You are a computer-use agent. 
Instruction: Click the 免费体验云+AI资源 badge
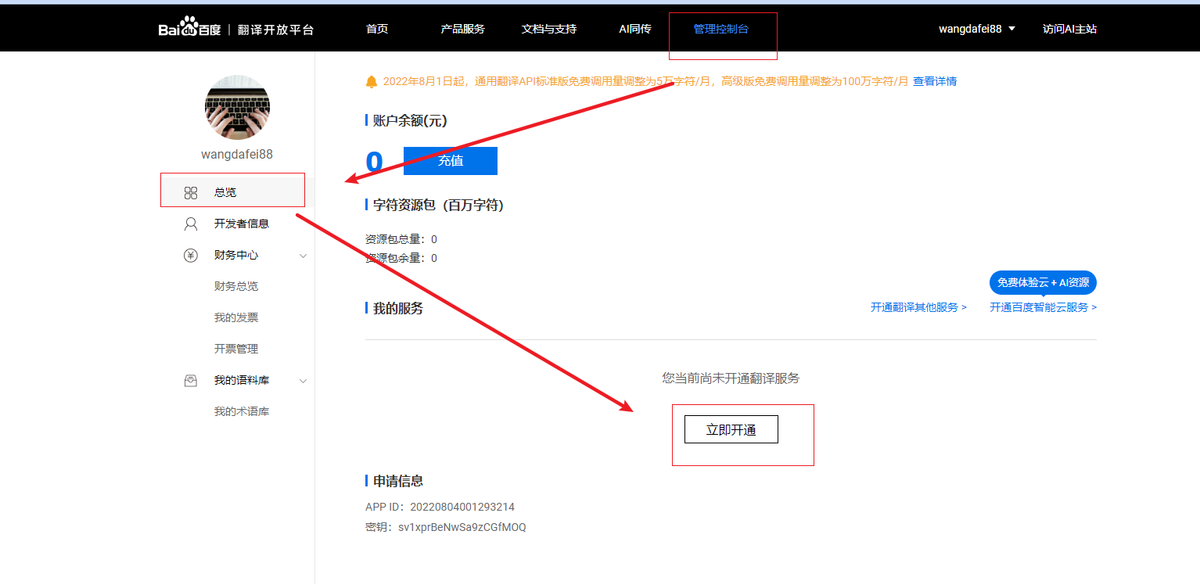pyautogui.click(x=1043, y=283)
